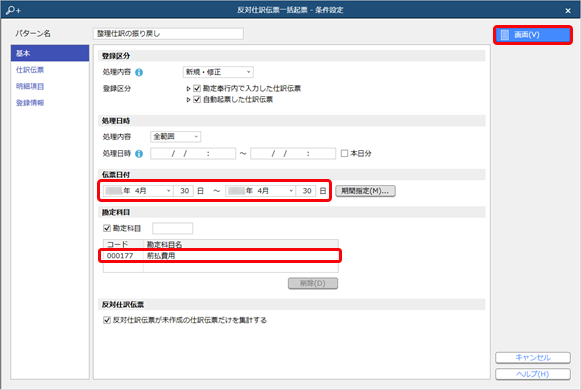Click the 勘定科目名 column header
This screenshot has width=581, height=390.
point(241,244)
